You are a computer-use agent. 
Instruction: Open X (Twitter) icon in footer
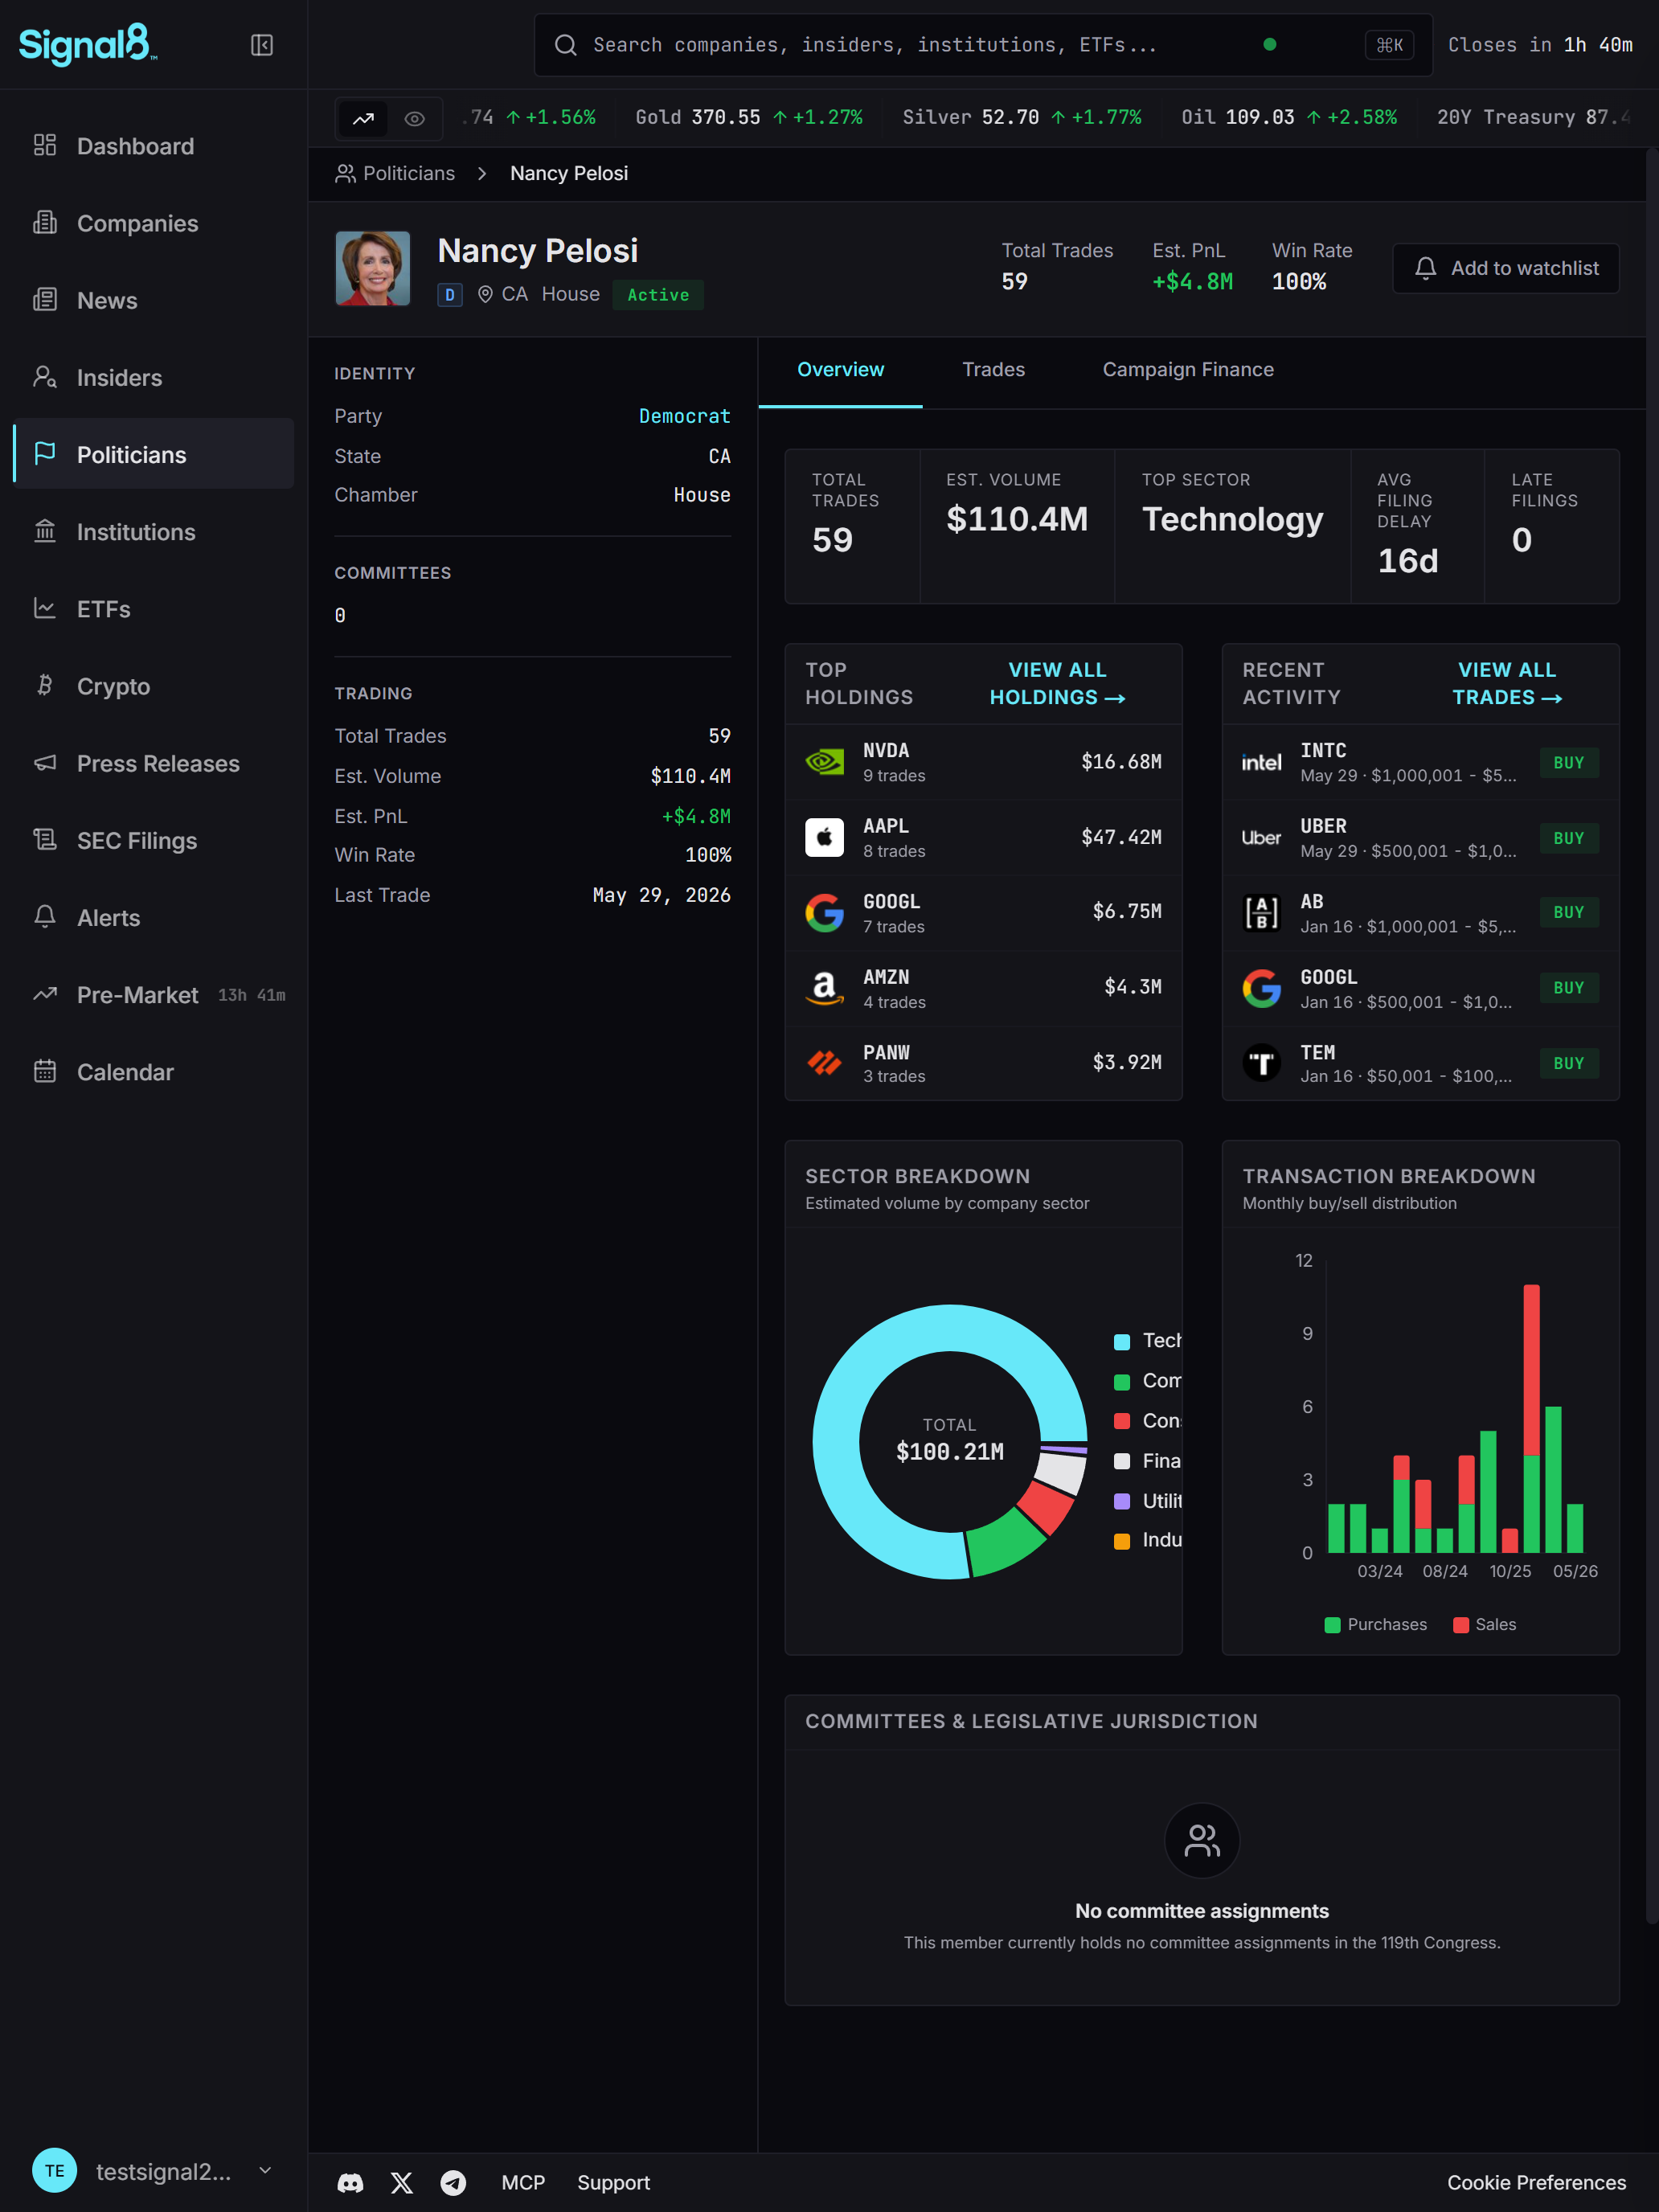tap(402, 2183)
